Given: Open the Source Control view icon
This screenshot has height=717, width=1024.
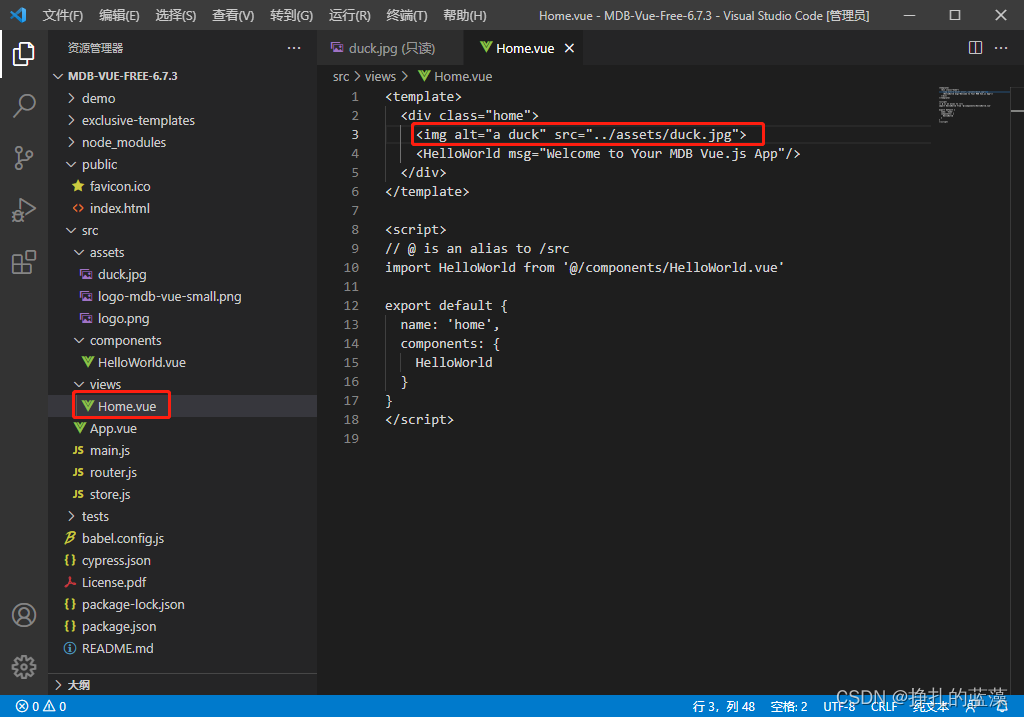Looking at the screenshot, I should click(24, 157).
